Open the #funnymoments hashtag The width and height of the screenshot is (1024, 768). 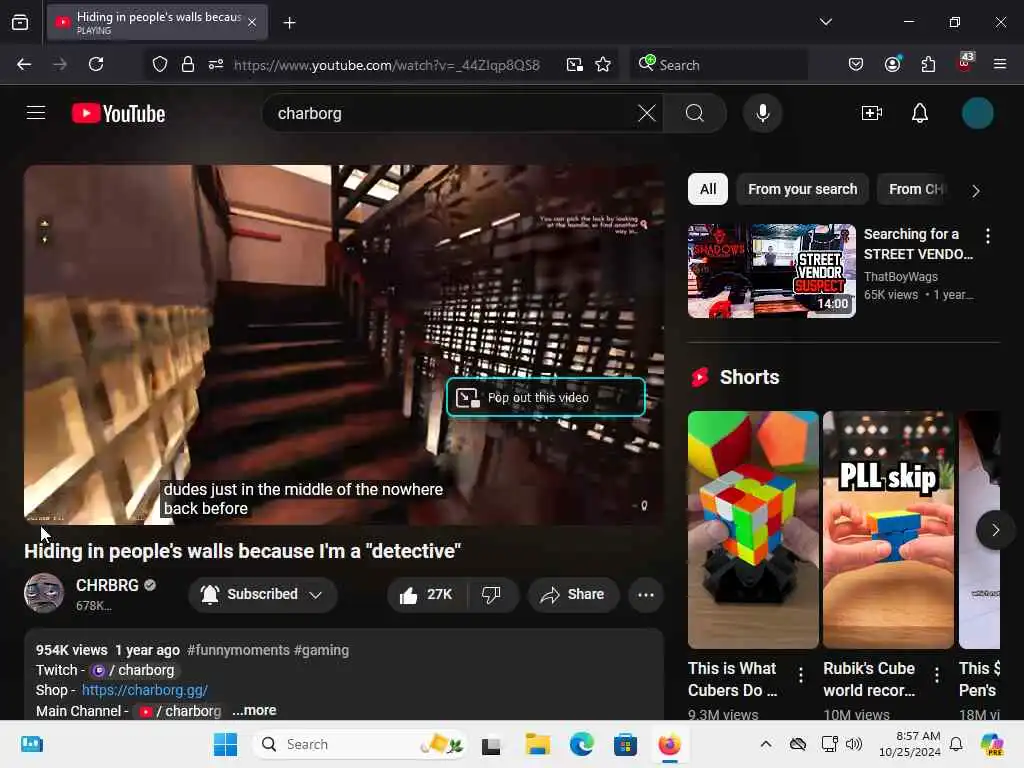[x=238, y=650]
